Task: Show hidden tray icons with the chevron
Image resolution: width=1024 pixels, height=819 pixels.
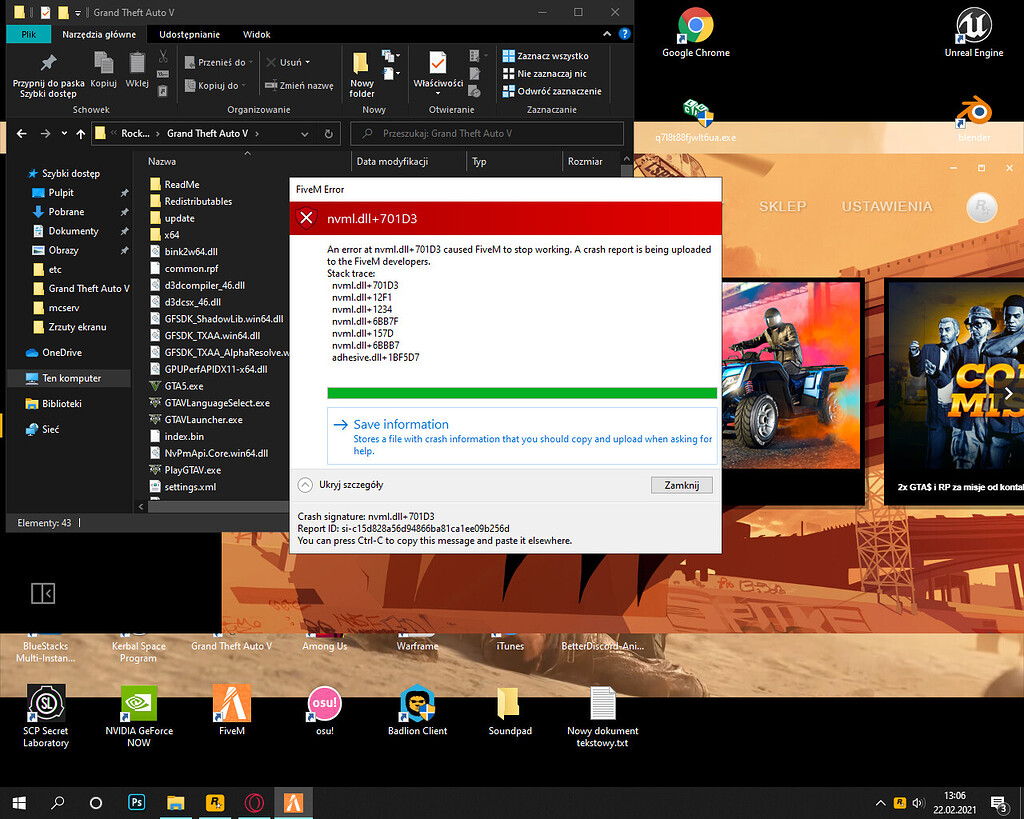Action: point(880,803)
